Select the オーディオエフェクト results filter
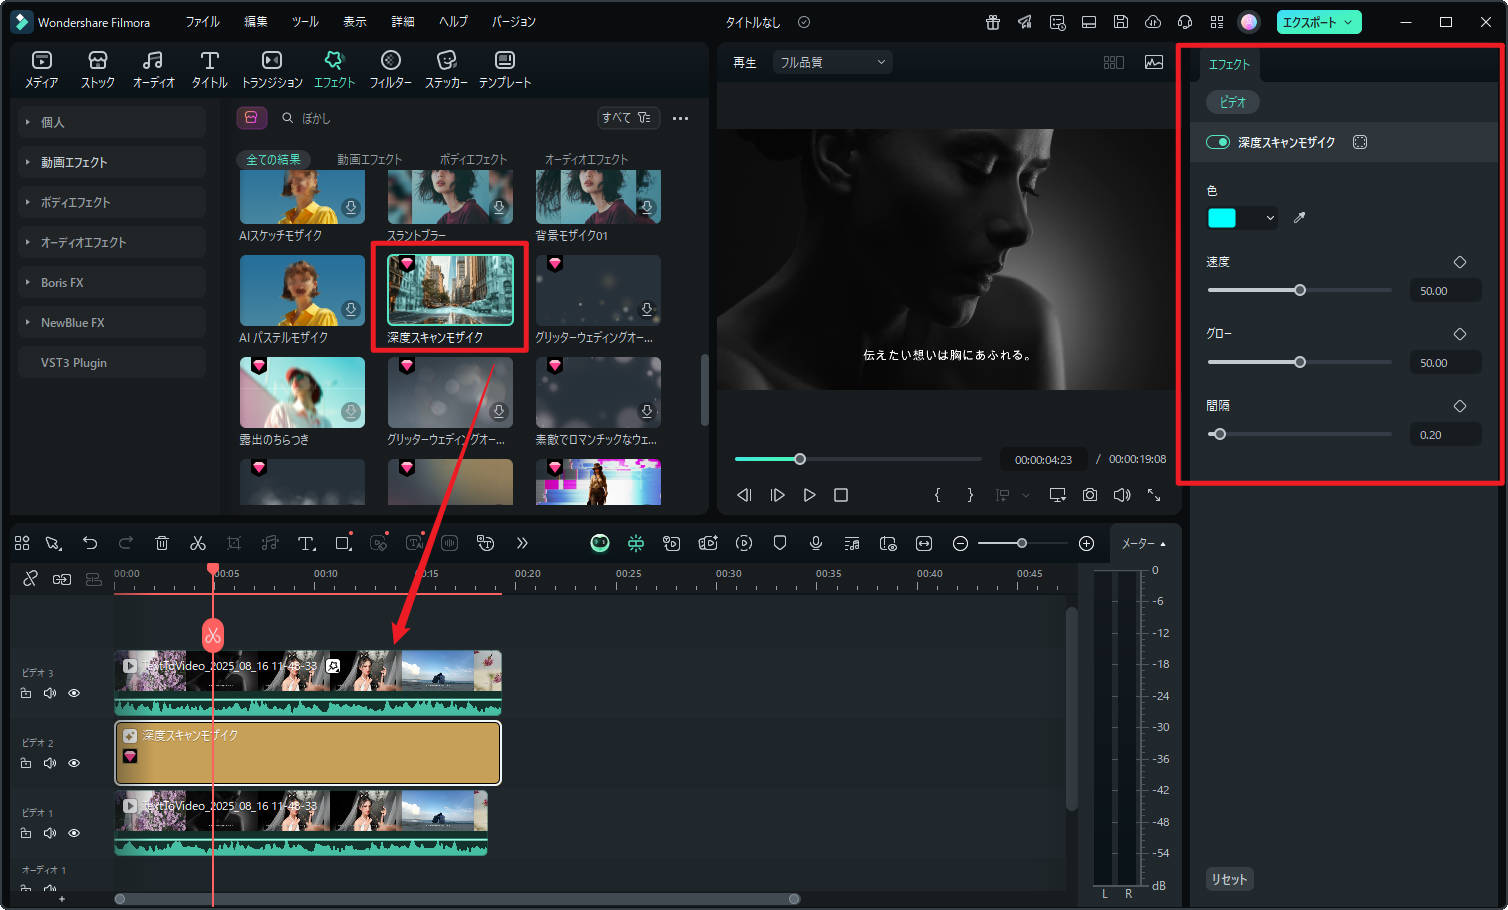Viewport: 1508px width, 910px height. pos(586,159)
